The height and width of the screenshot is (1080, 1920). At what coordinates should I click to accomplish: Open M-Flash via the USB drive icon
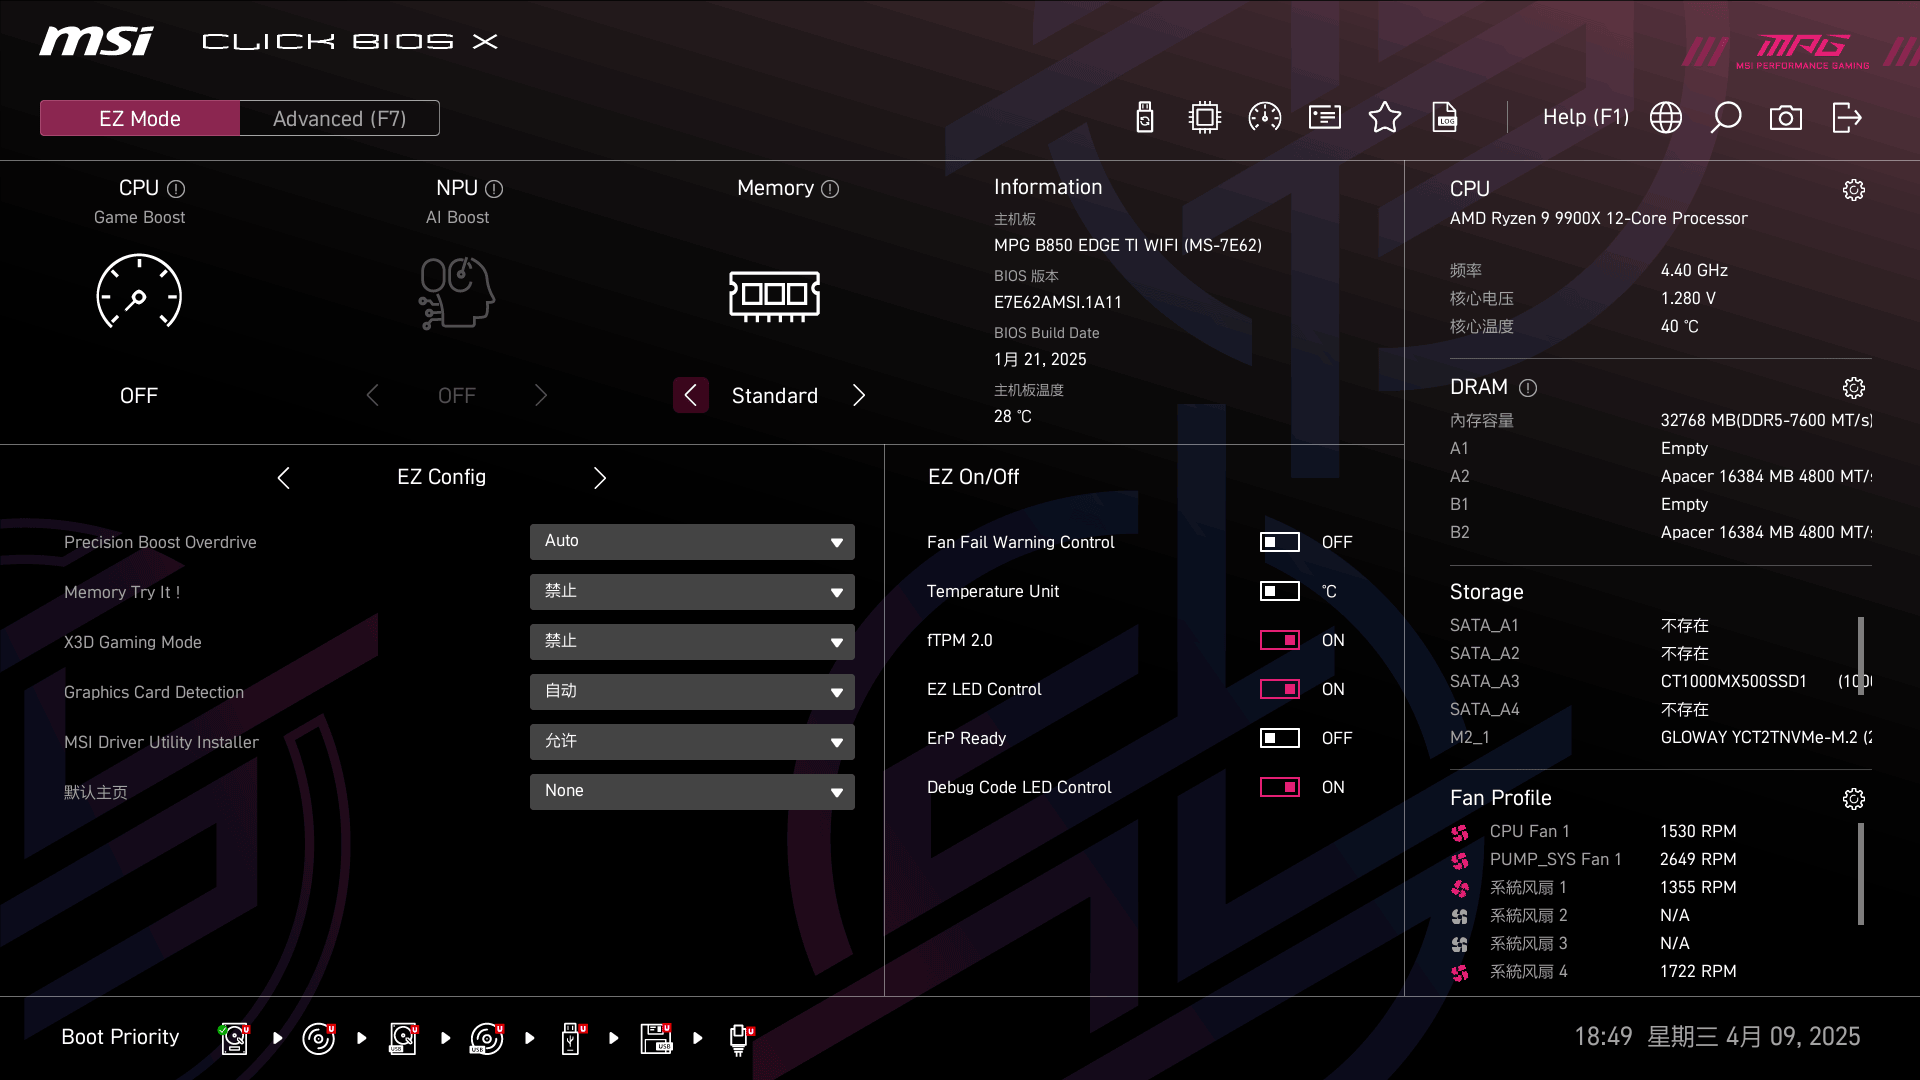click(1144, 117)
